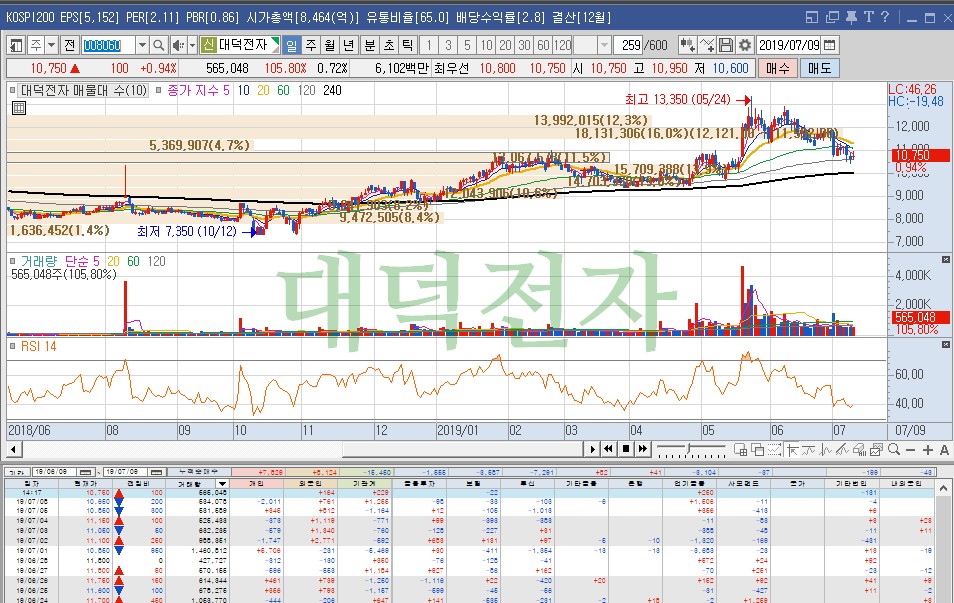Click the overlay chart window icon
The height and width of the screenshot is (603, 954).
757,450
